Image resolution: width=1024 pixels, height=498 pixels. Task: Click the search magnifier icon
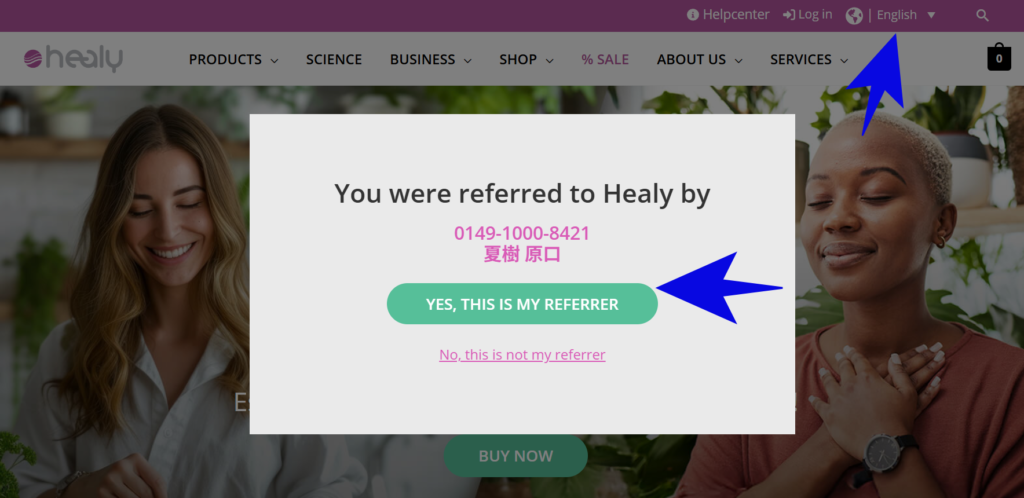(x=982, y=15)
